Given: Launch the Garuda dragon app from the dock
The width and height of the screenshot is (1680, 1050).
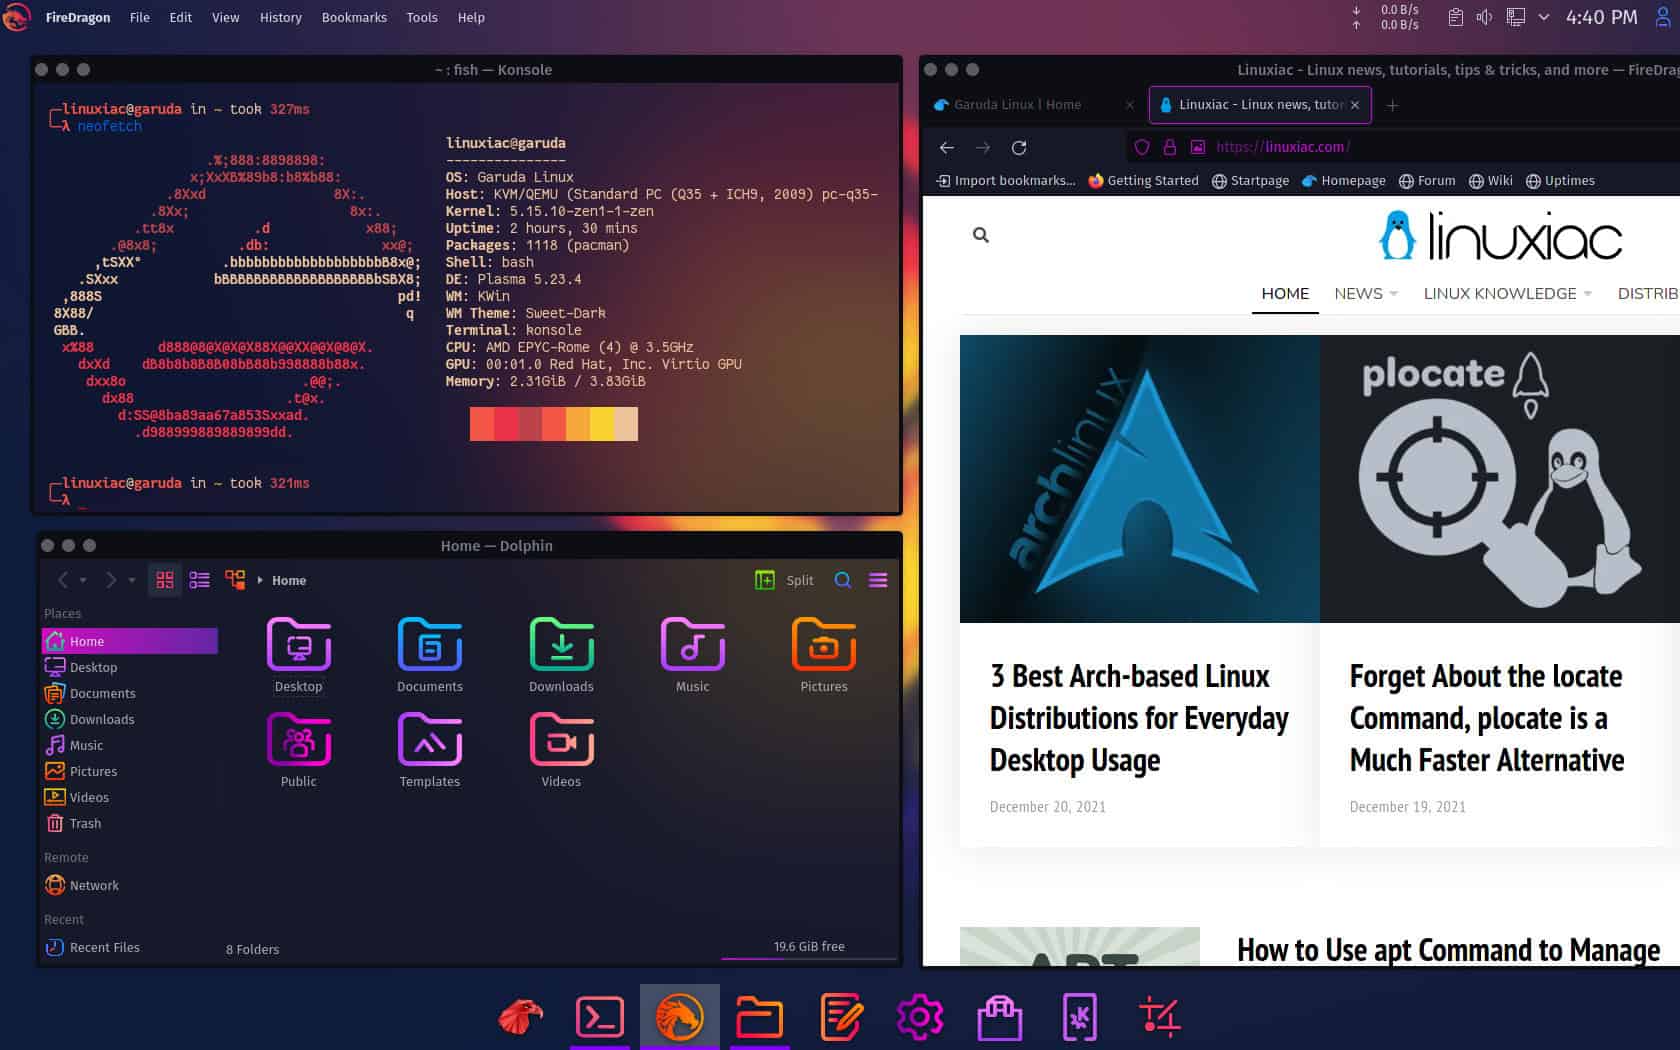Looking at the screenshot, I should coord(679,1016).
